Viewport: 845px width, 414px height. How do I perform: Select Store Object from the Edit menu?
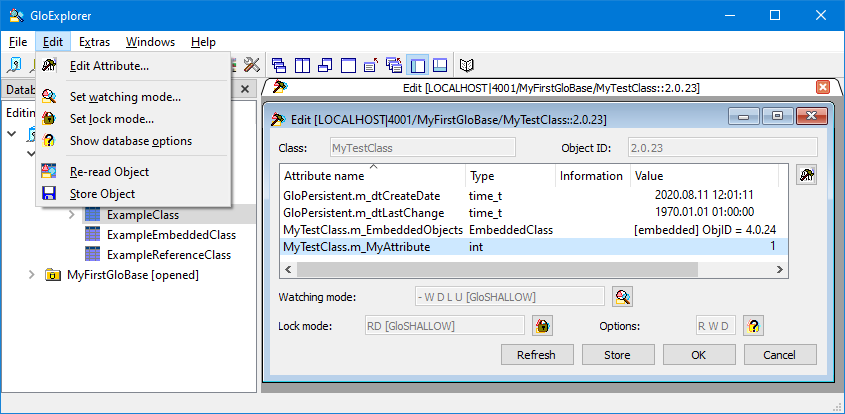[x=134, y=194]
